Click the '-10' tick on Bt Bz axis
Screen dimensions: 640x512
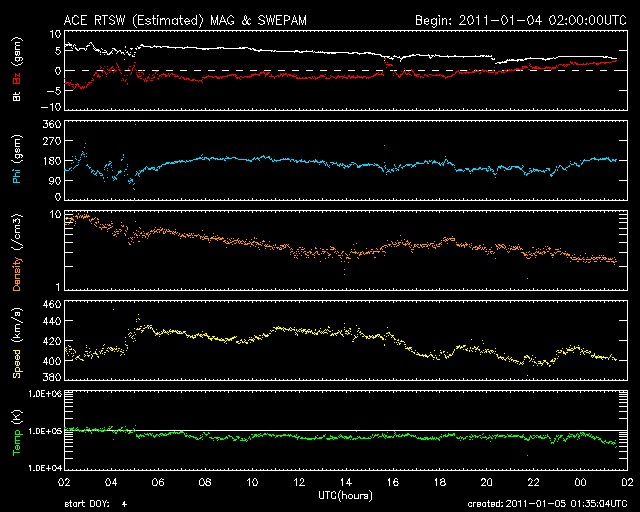pyautogui.click(x=51, y=107)
